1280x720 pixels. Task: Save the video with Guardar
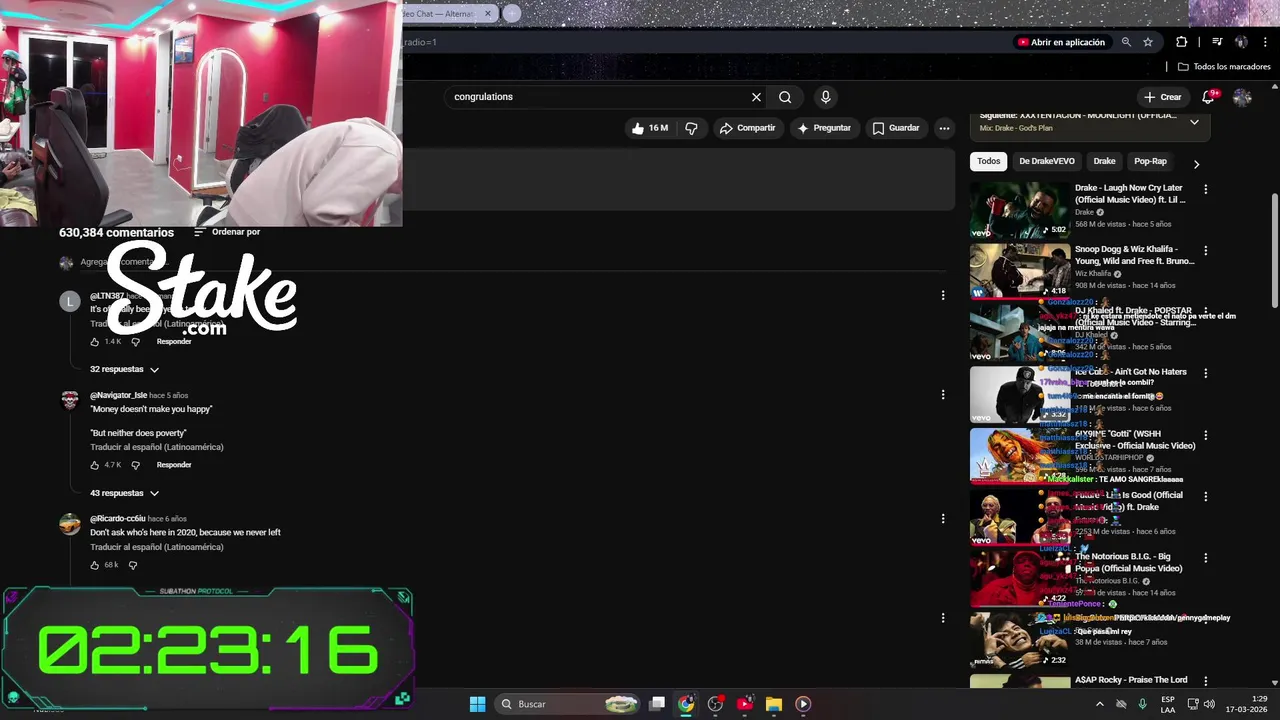click(895, 128)
